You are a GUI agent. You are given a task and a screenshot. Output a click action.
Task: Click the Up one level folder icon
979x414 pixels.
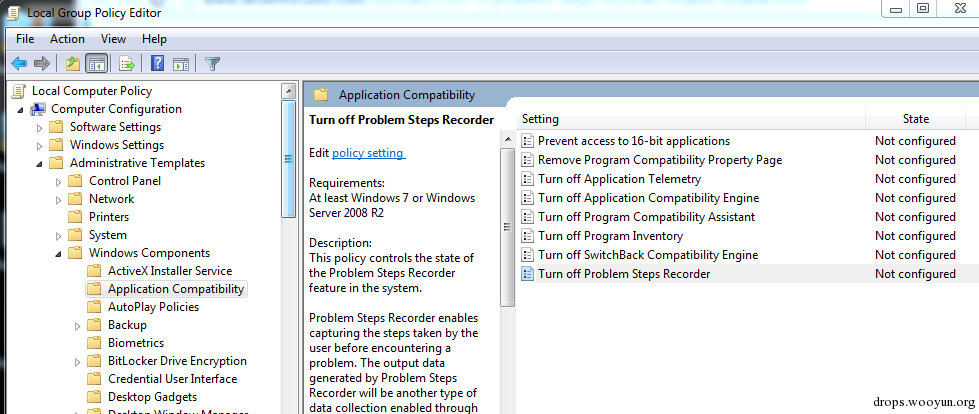[74, 63]
